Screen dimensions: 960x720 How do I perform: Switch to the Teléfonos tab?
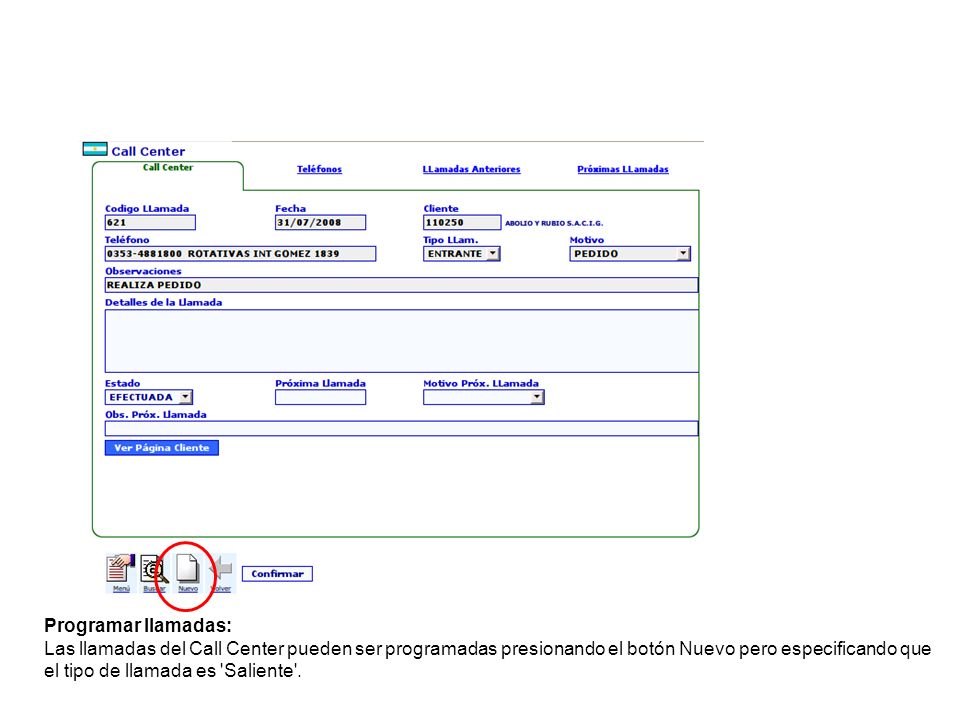pyautogui.click(x=320, y=169)
